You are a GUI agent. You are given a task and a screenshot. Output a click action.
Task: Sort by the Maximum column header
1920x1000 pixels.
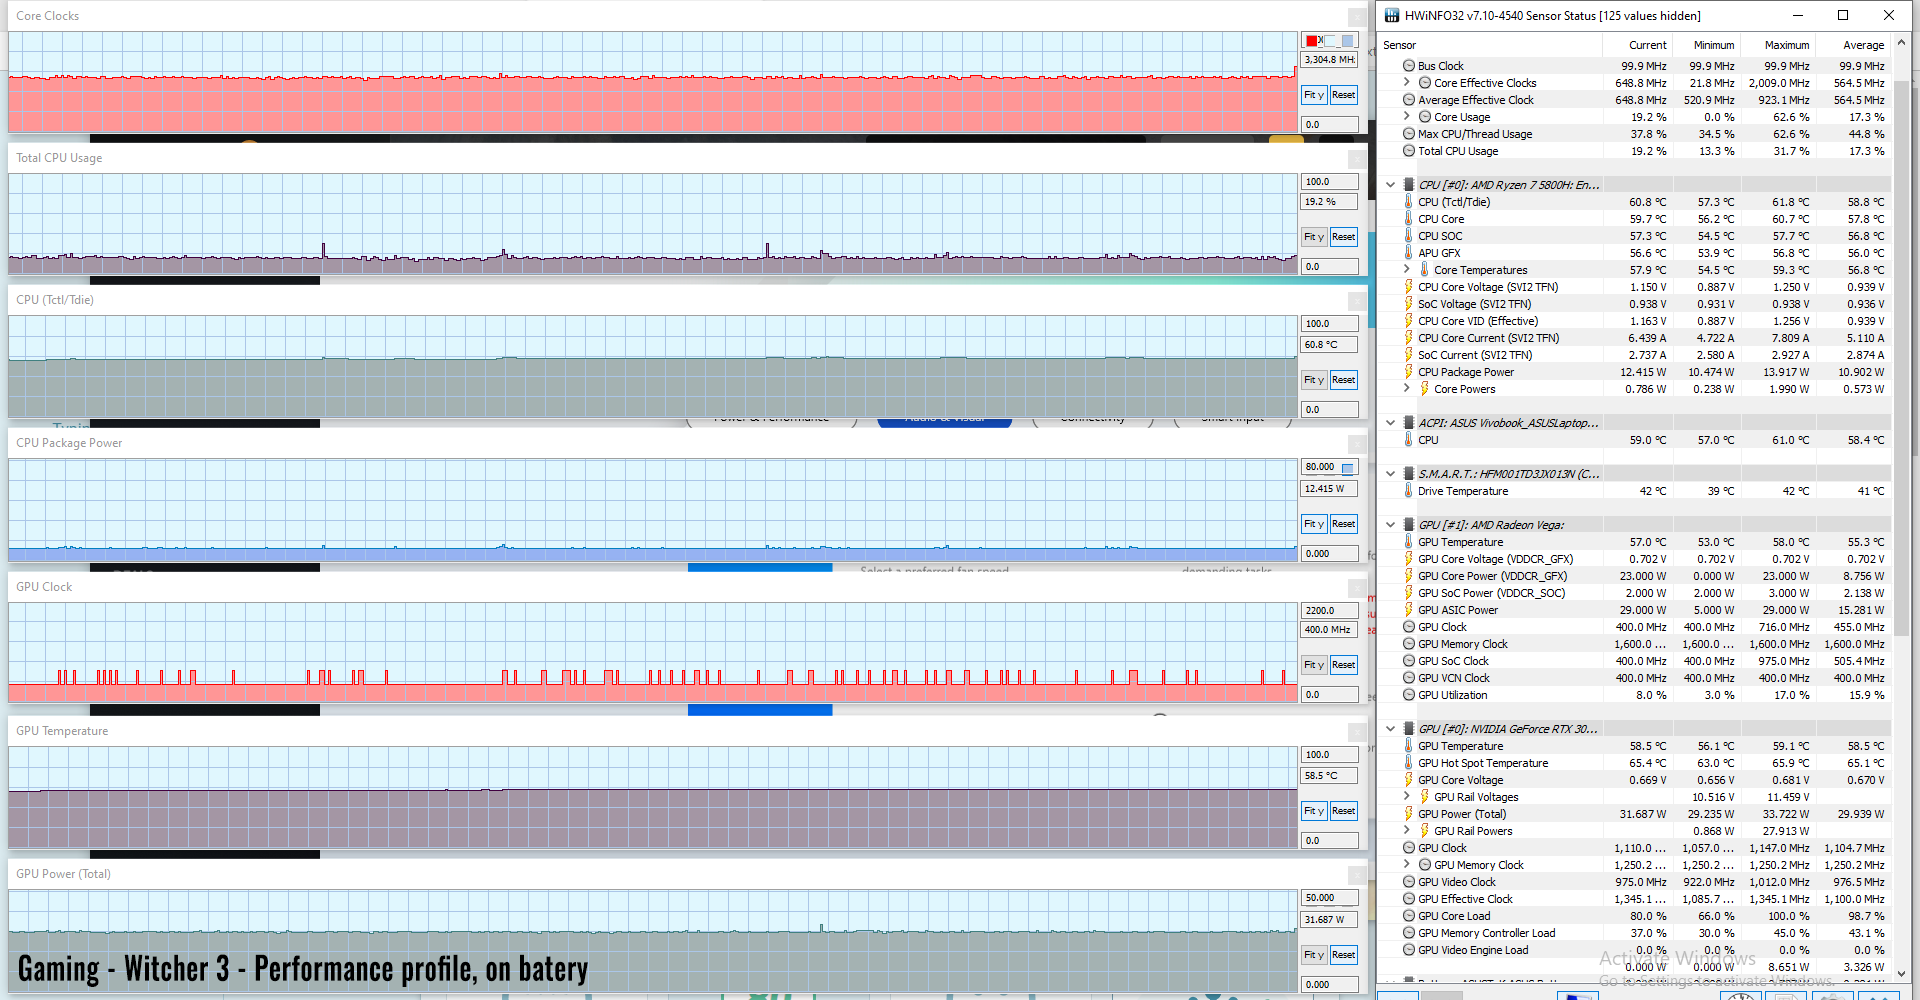tap(1786, 45)
